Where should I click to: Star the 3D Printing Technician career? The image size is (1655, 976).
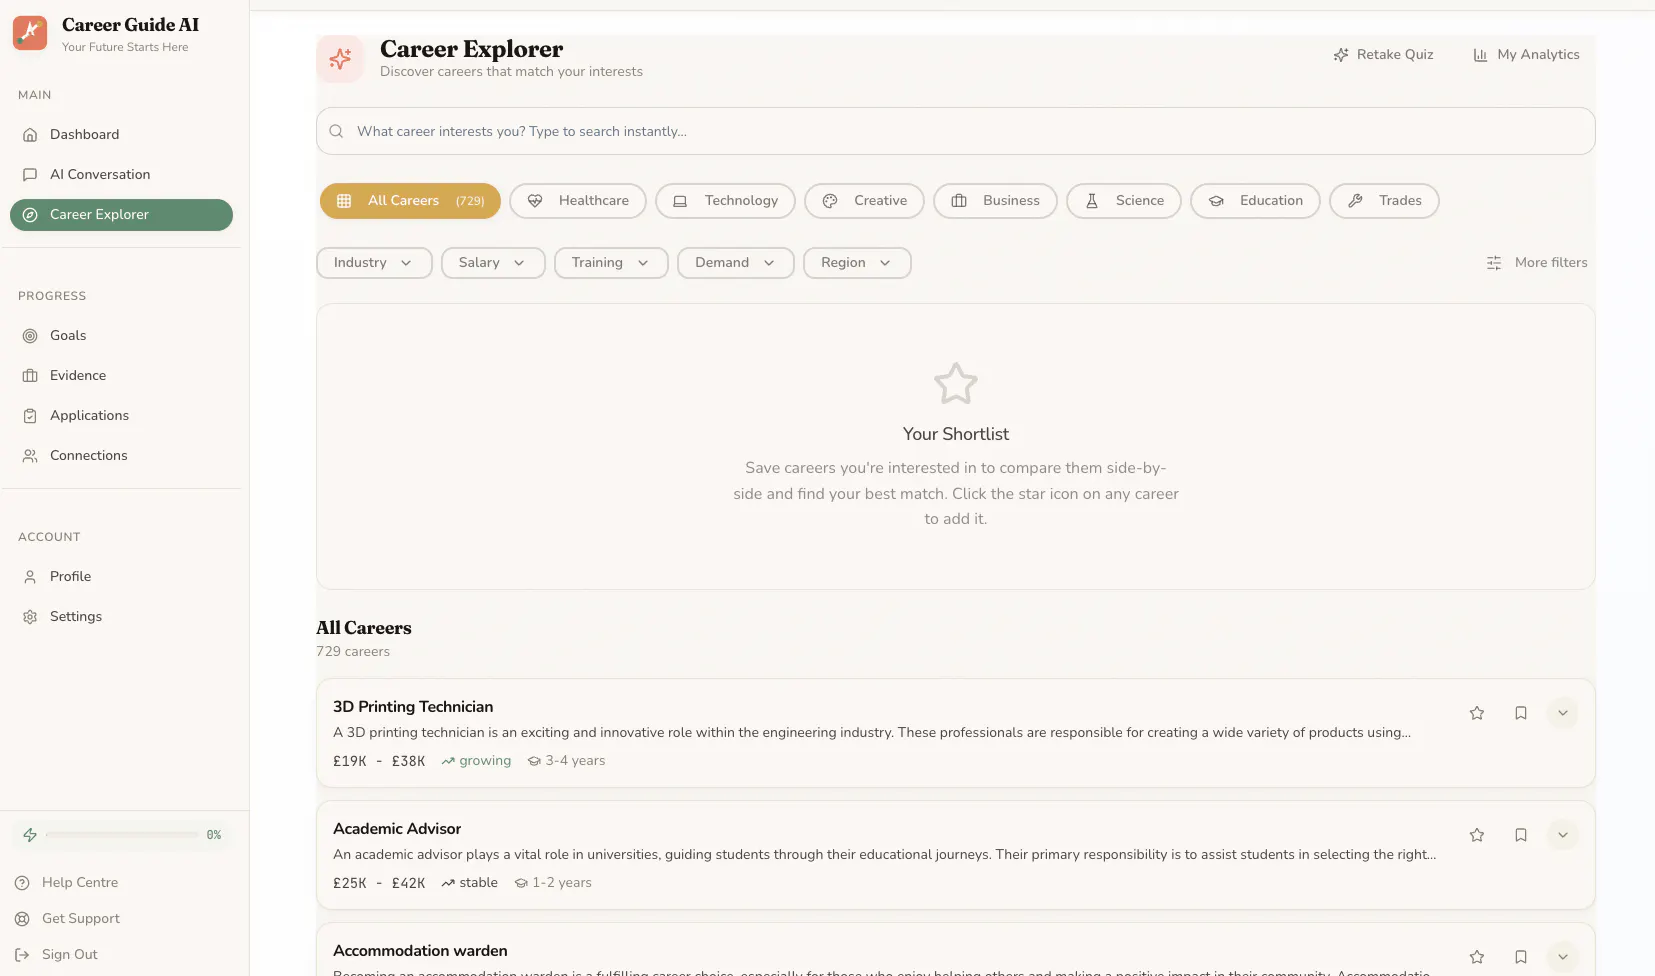click(1477, 713)
